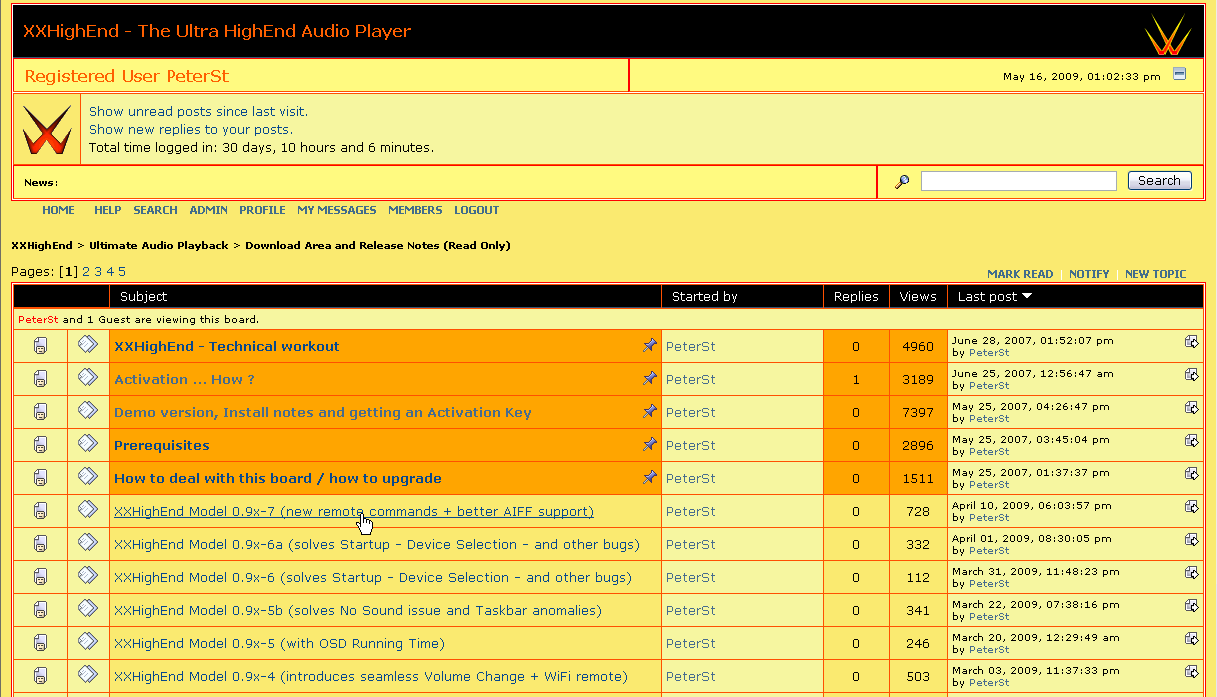Click the search input field
The image size is (1217, 697).
tap(1018, 181)
